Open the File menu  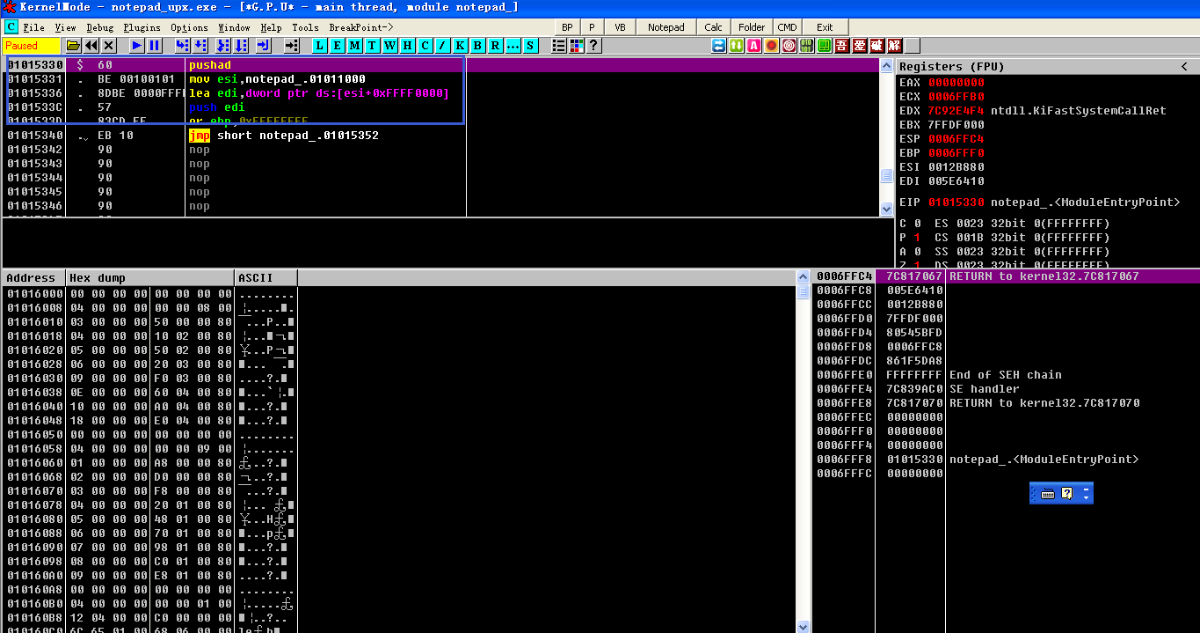pyautogui.click(x=34, y=27)
